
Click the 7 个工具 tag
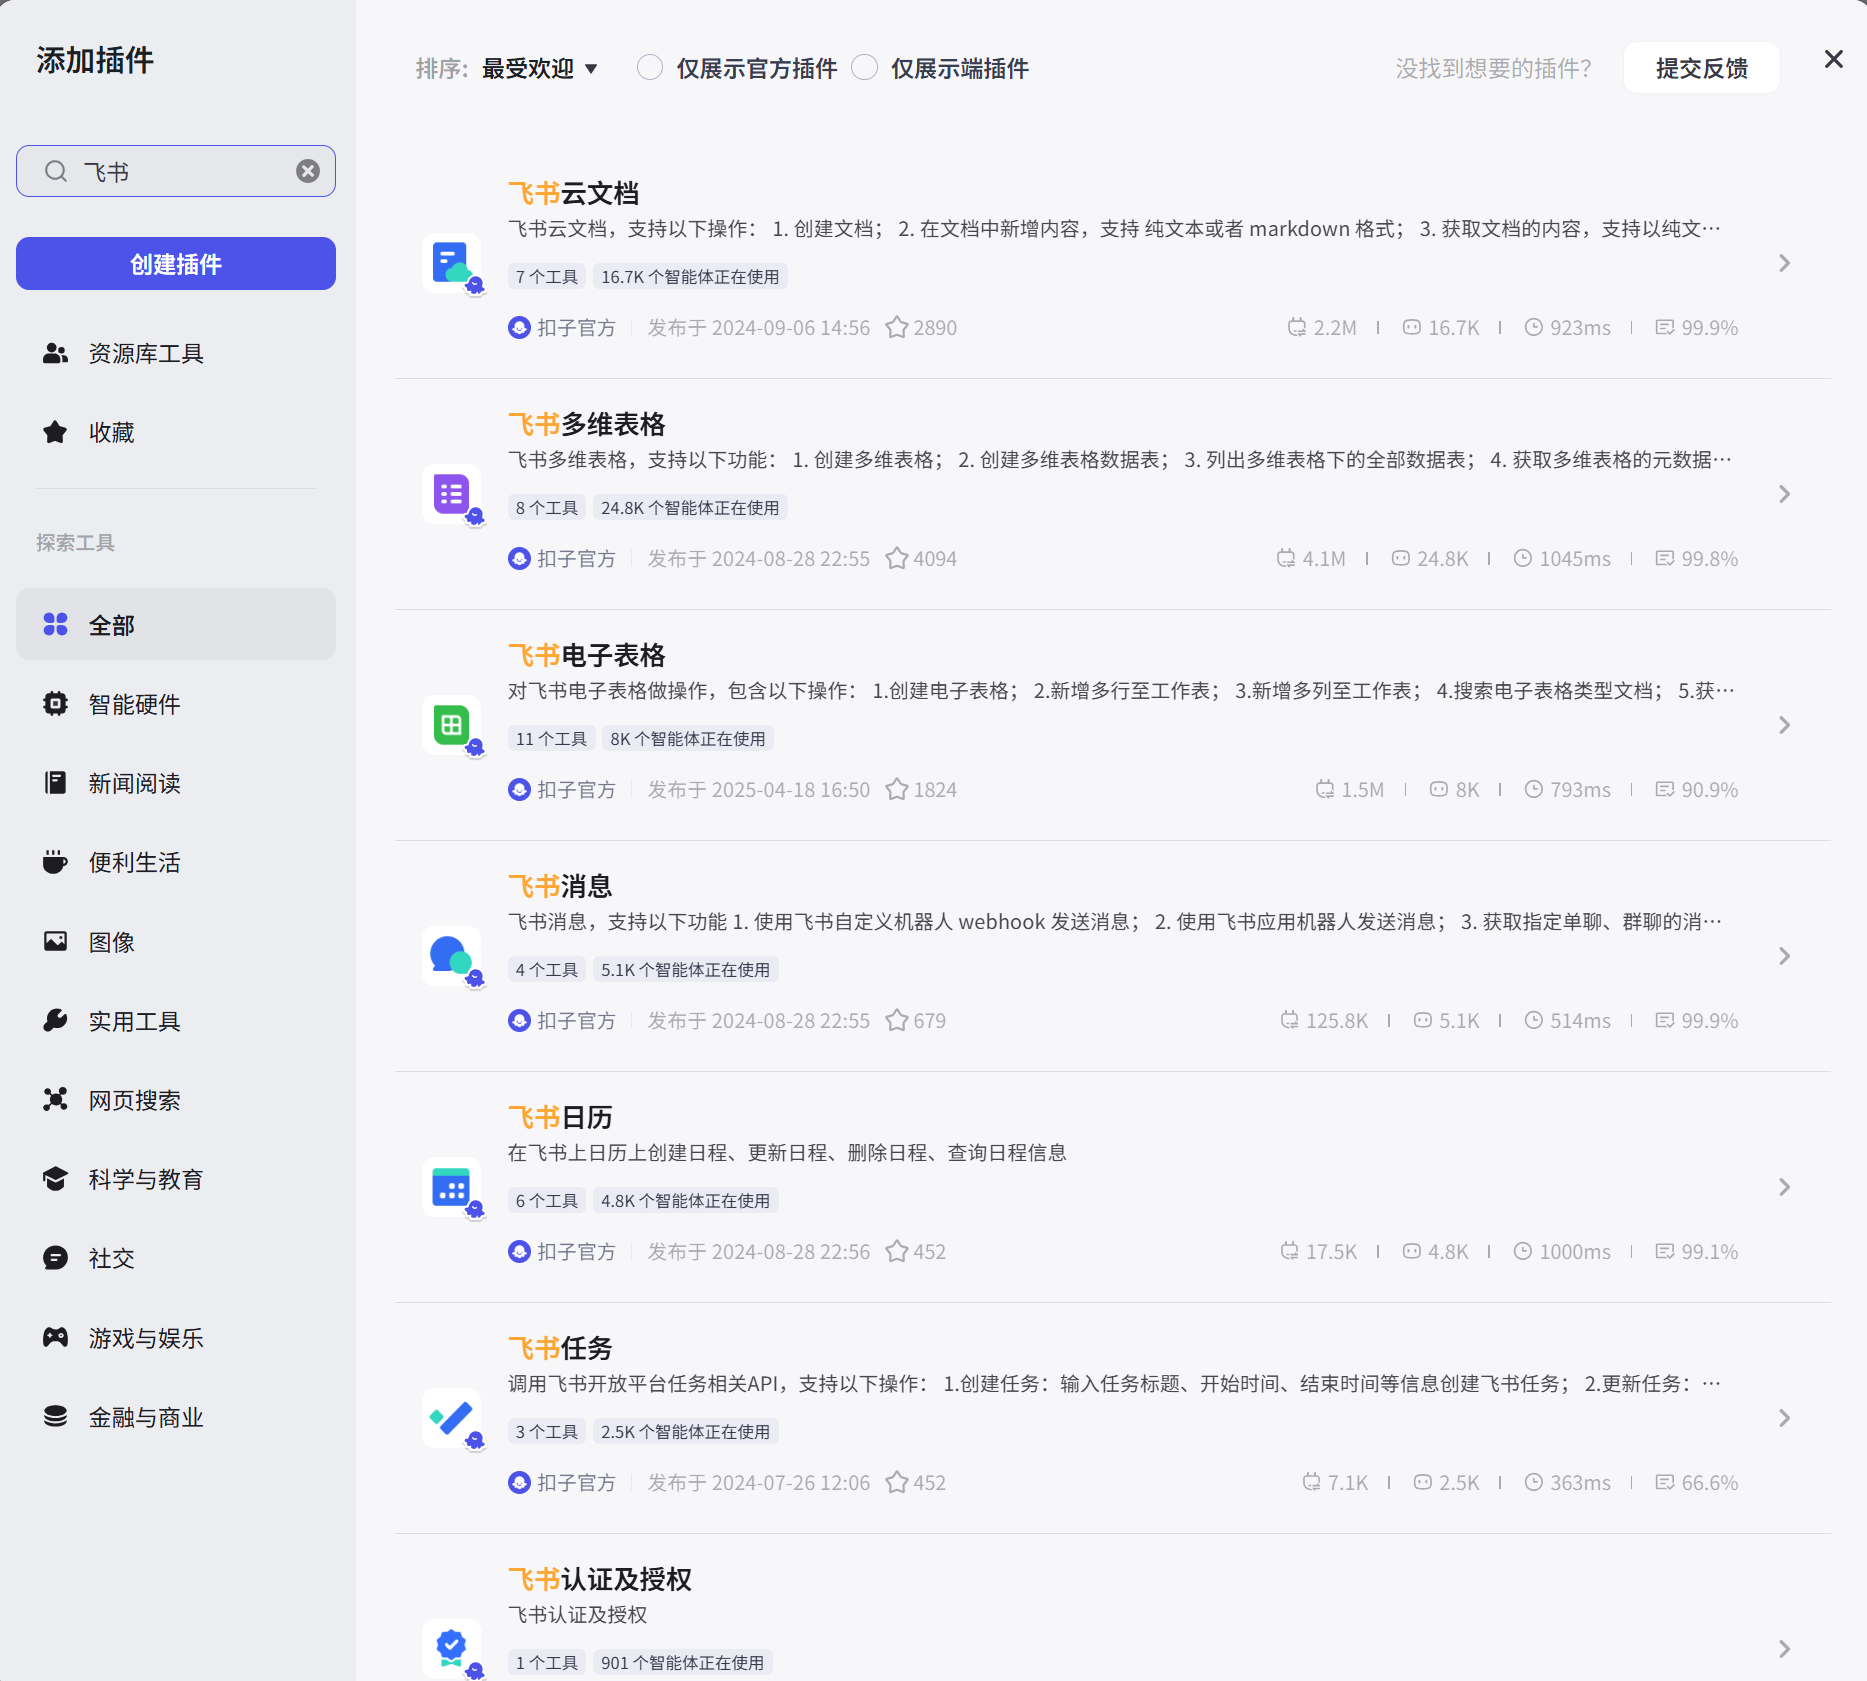pos(547,277)
